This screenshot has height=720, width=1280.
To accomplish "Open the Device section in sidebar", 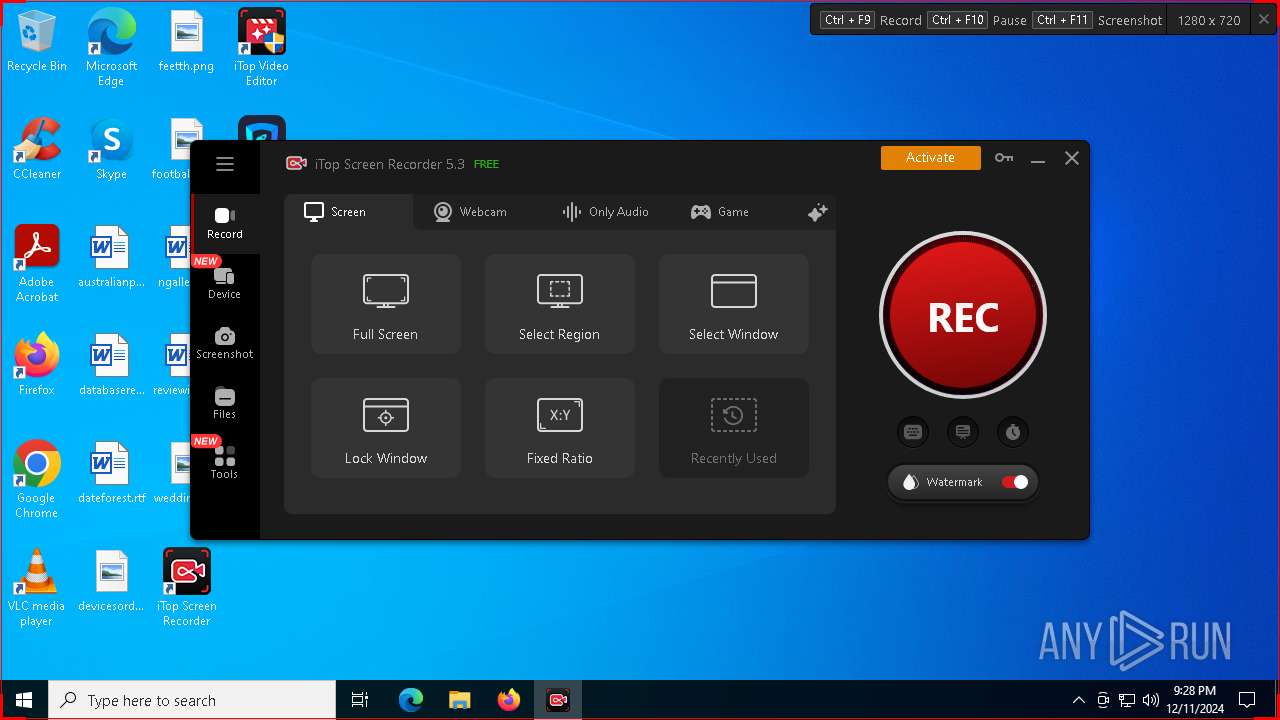I will (225, 284).
